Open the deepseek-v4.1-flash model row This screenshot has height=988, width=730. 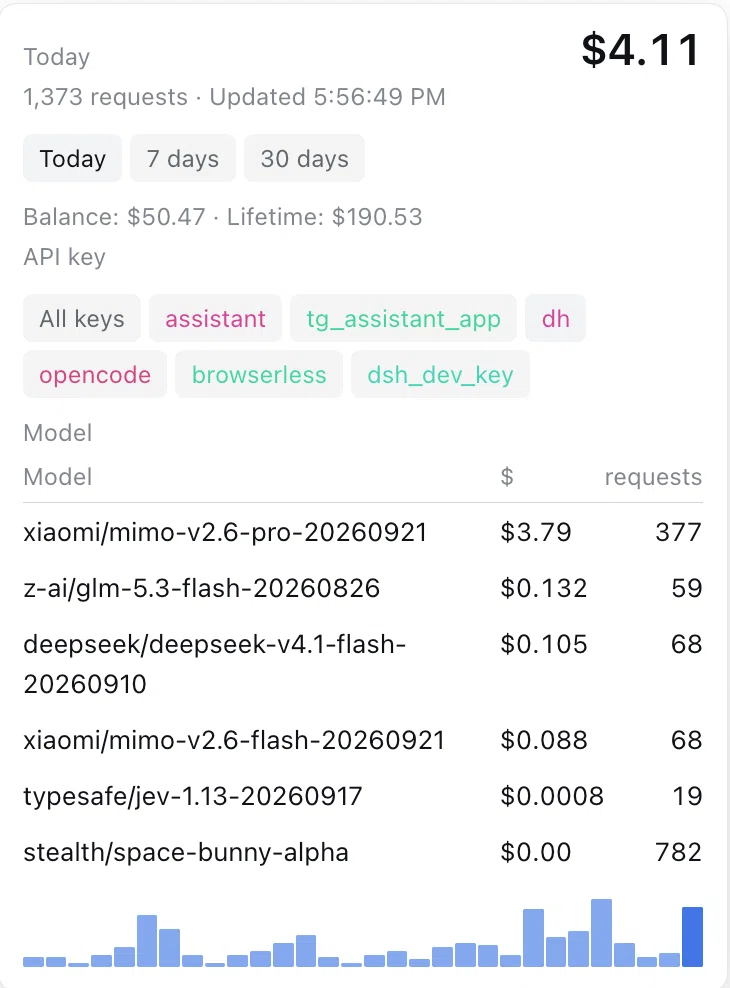tap(363, 663)
